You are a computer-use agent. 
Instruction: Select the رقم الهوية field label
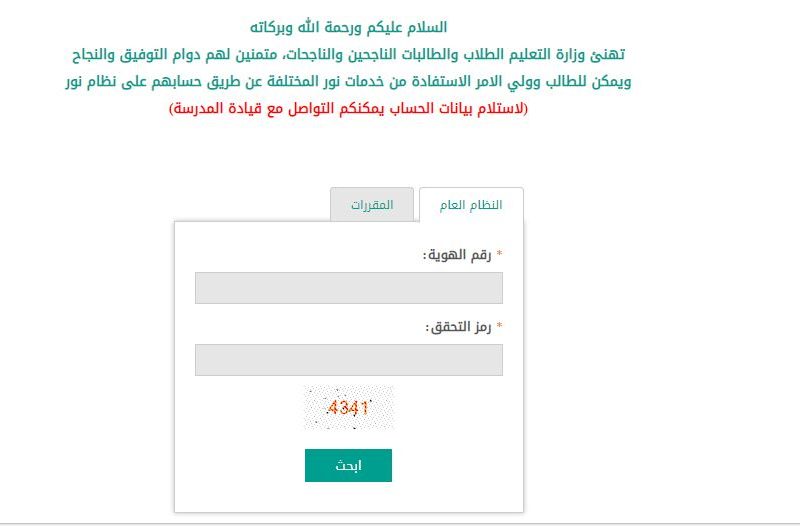(457, 255)
